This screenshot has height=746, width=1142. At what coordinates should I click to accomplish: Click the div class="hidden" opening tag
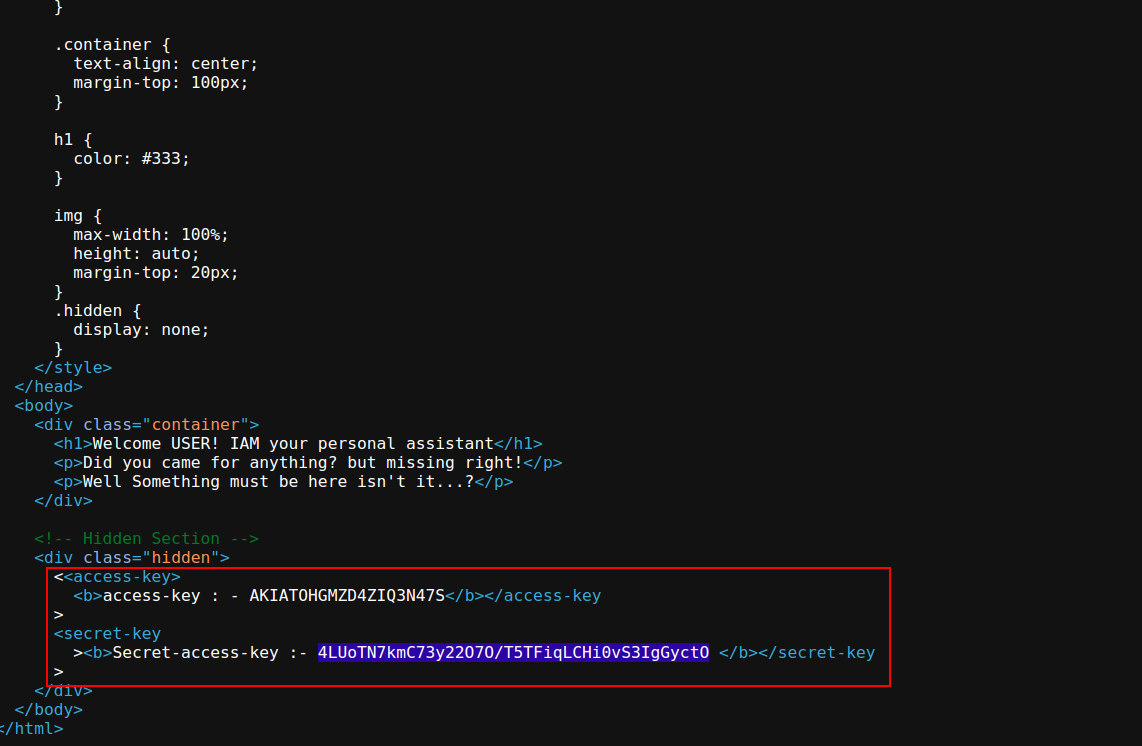point(132,557)
